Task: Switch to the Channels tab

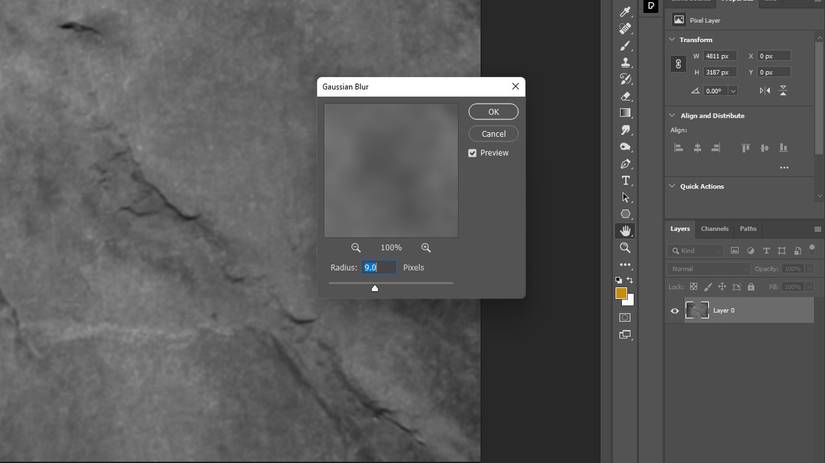Action: 715,228
